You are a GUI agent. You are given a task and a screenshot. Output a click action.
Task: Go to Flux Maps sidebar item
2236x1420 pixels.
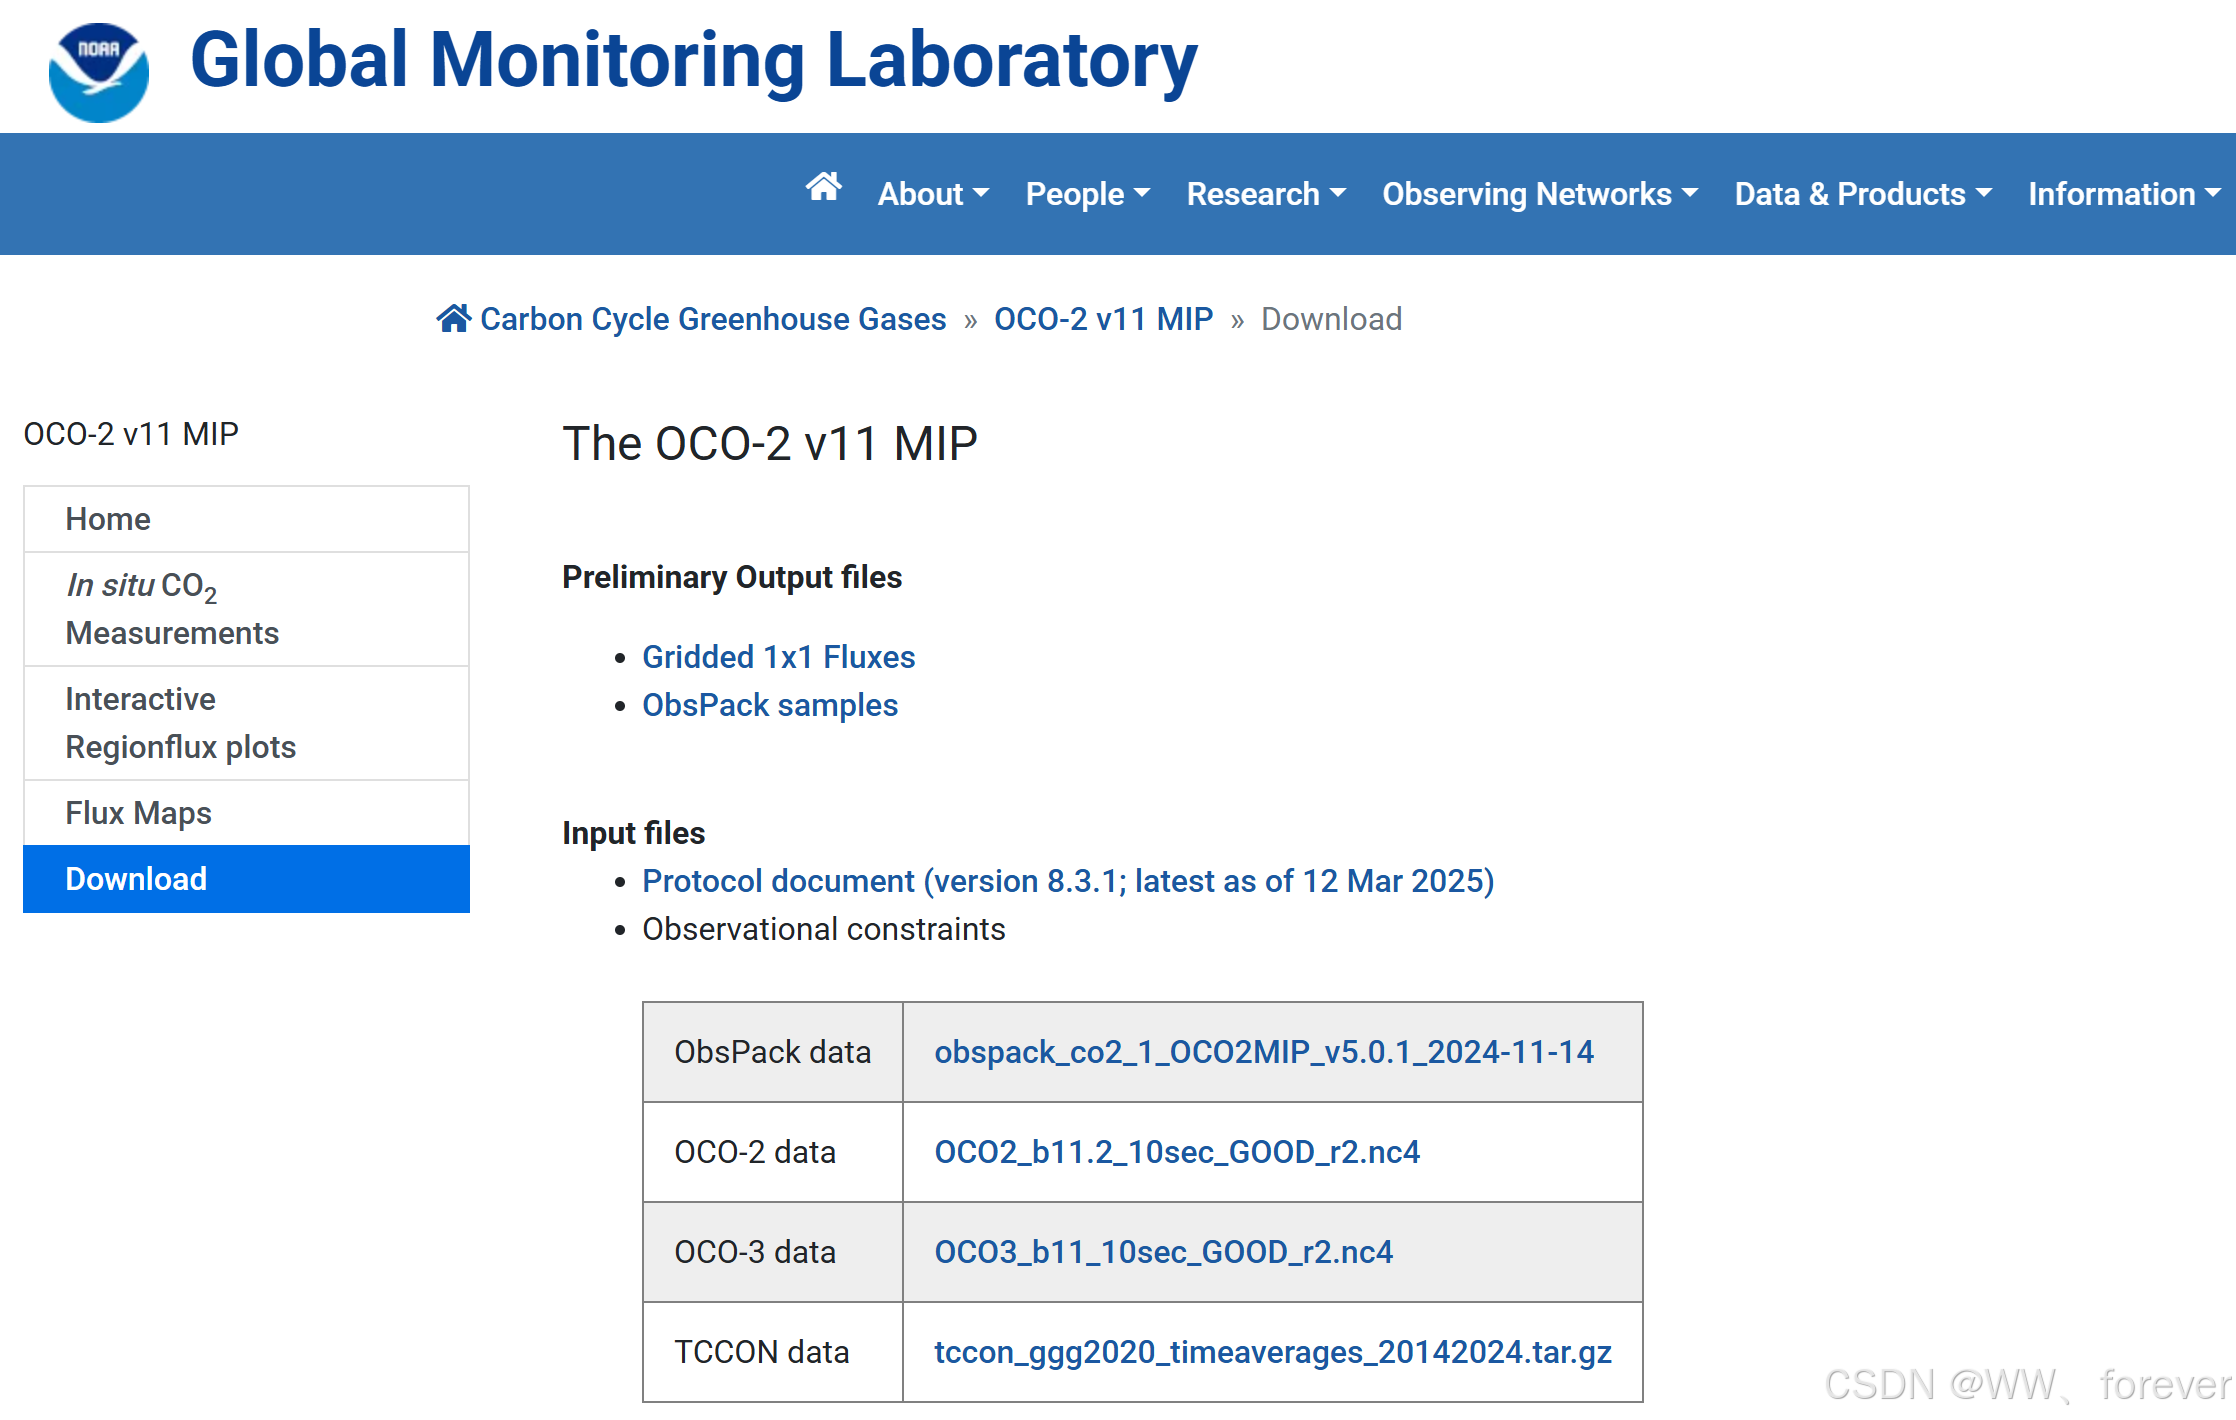138,813
